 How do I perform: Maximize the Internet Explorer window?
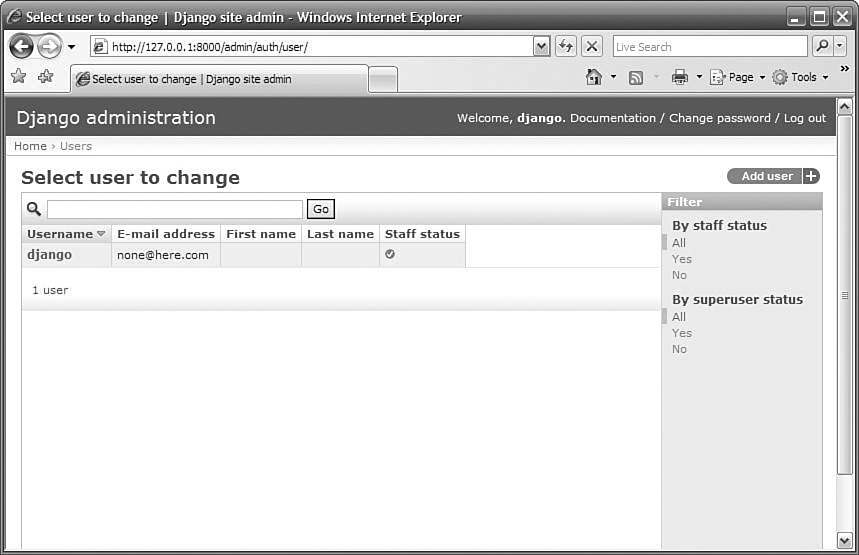pyautogui.click(x=819, y=17)
